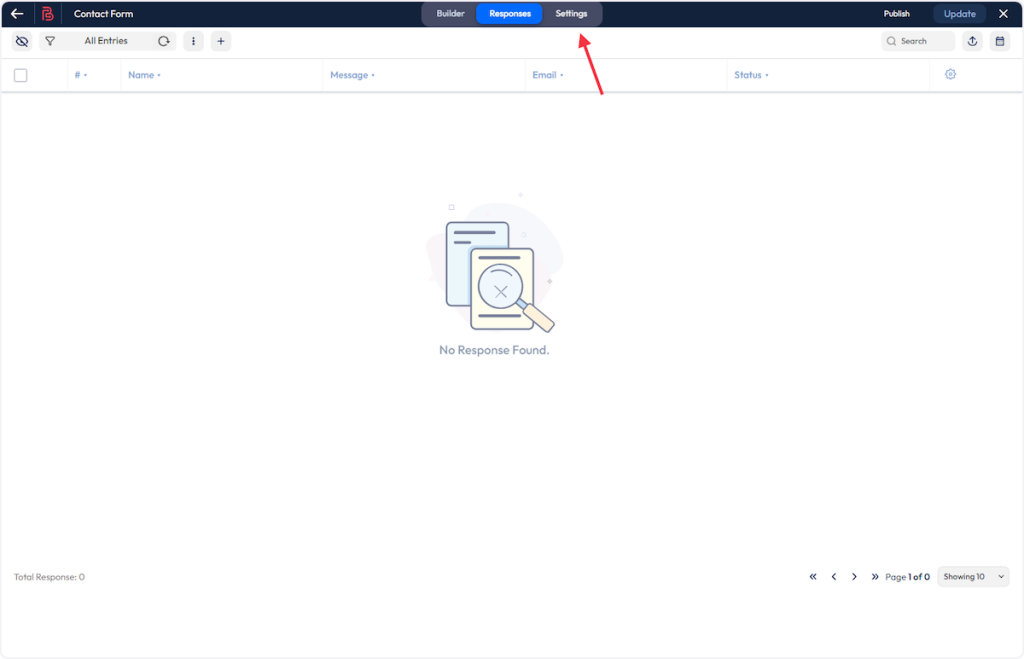Viewport: 1024px width, 659px height.
Task: Click the back arrow in header
Action: pos(17,14)
